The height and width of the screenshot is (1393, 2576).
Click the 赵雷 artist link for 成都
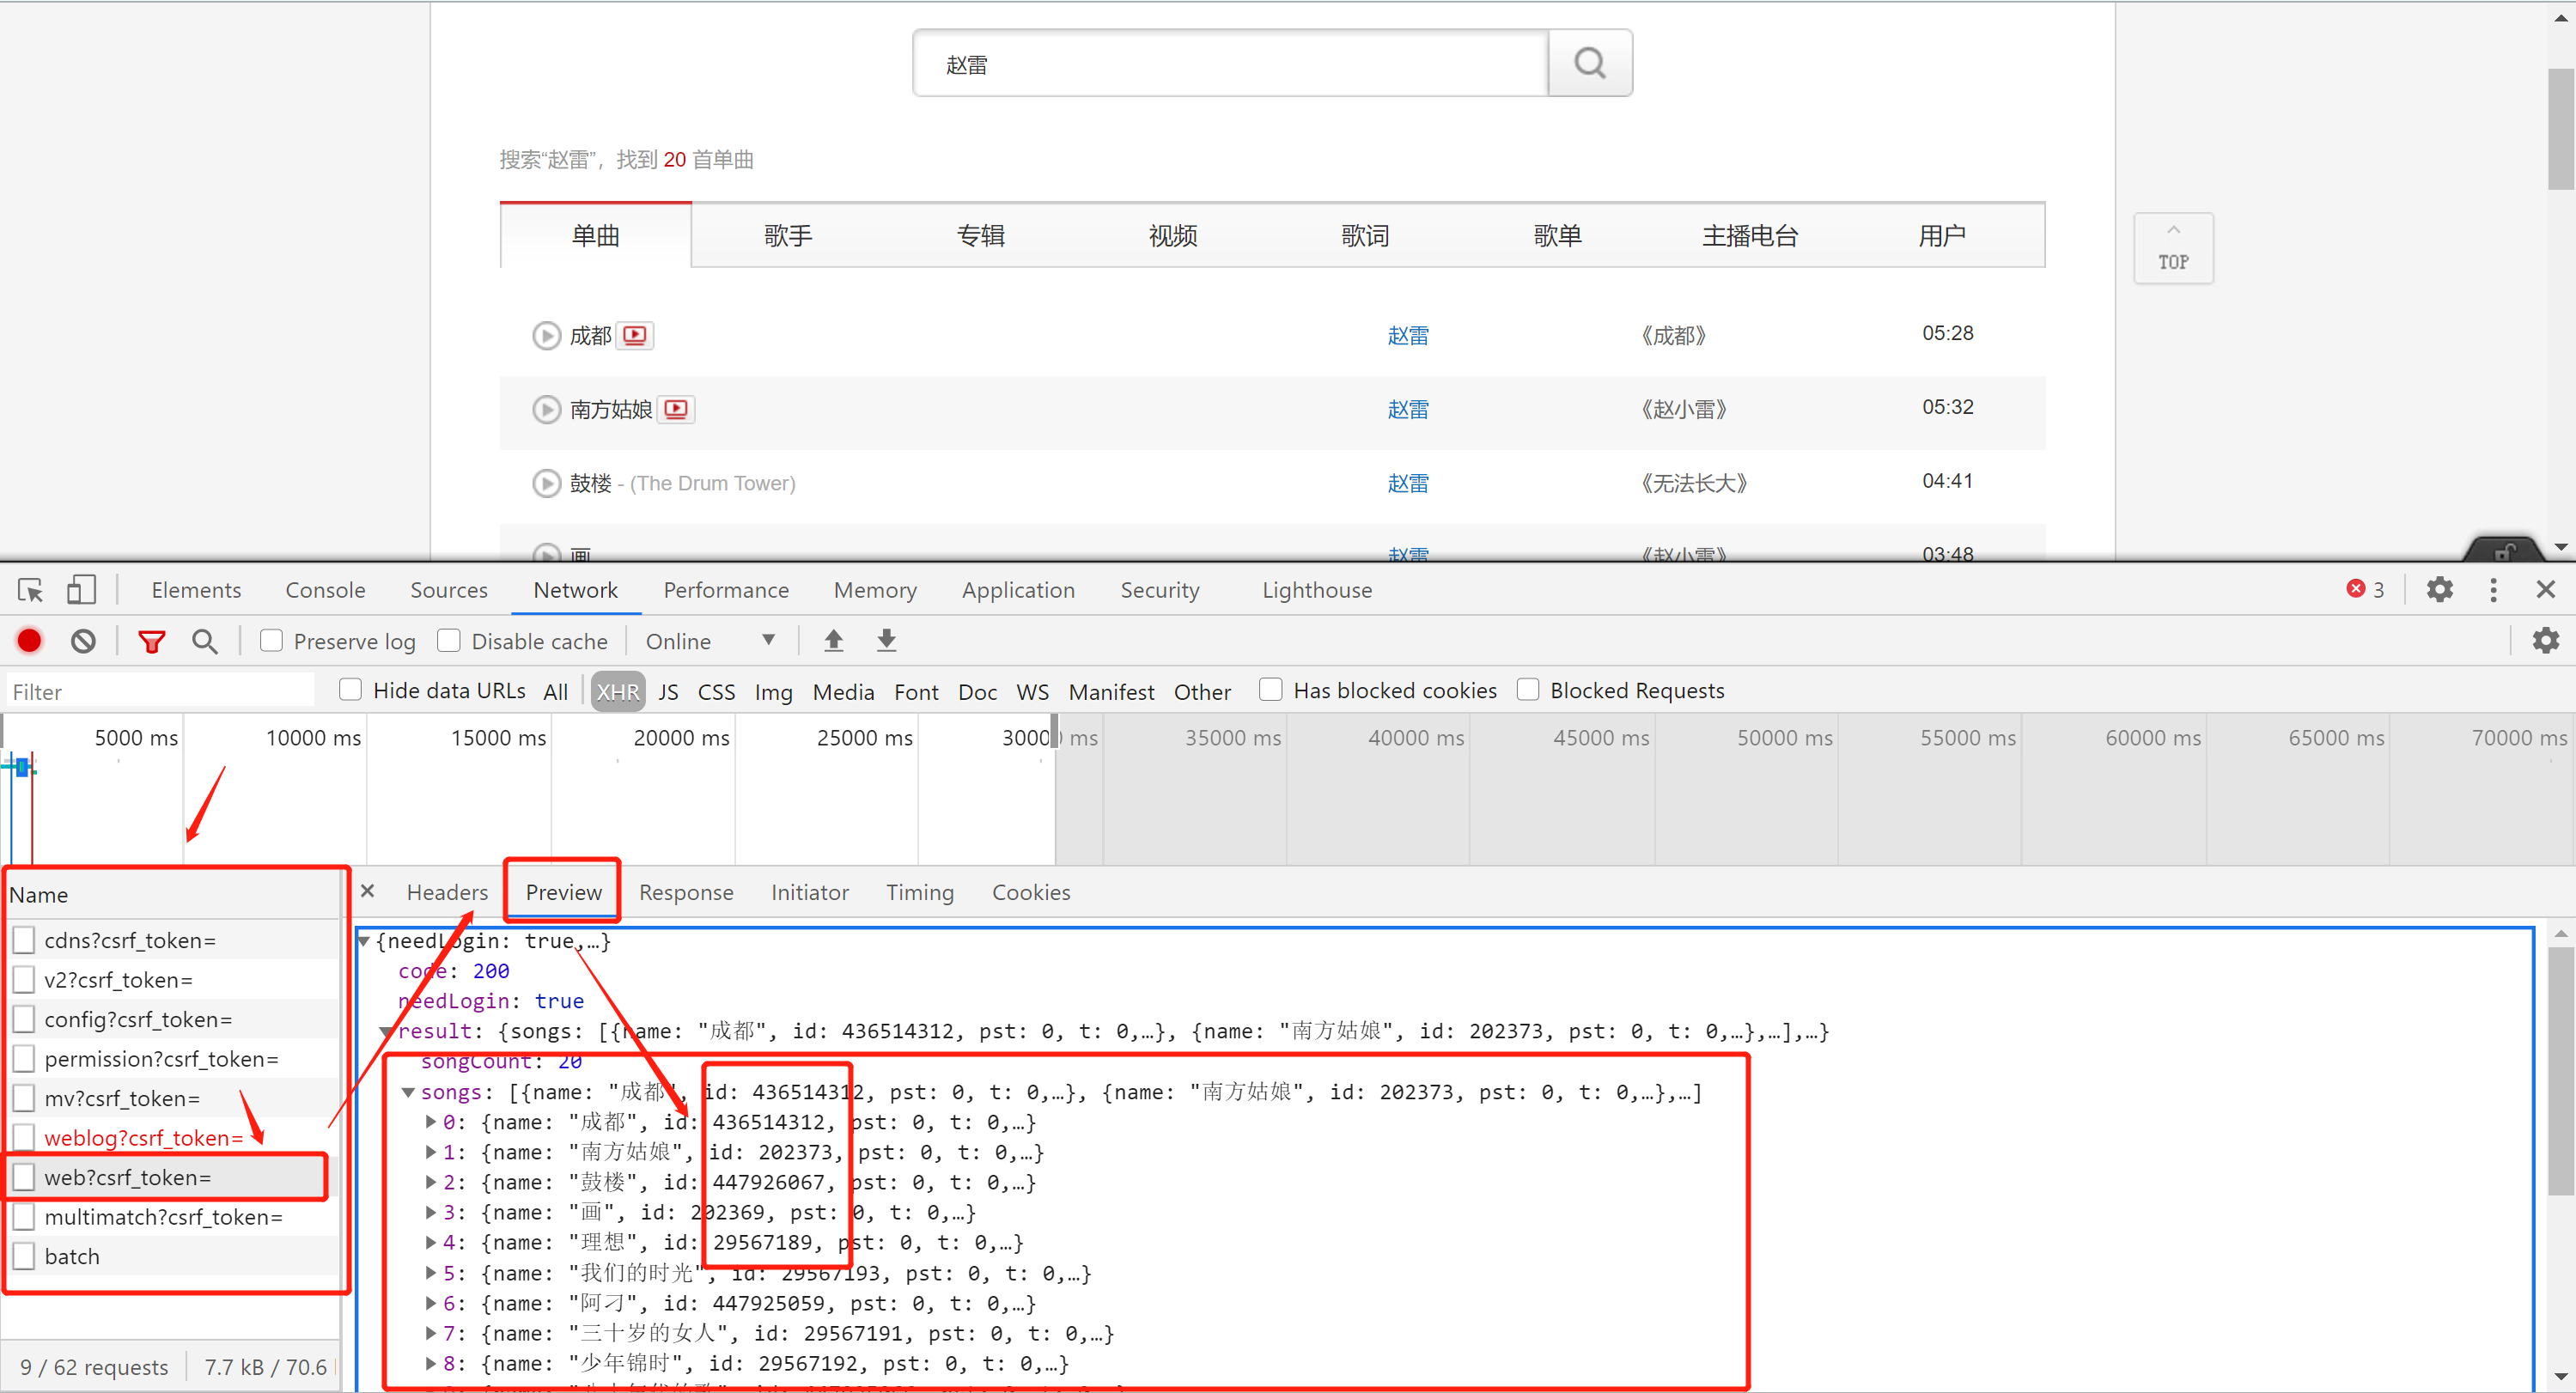(1407, 336)
